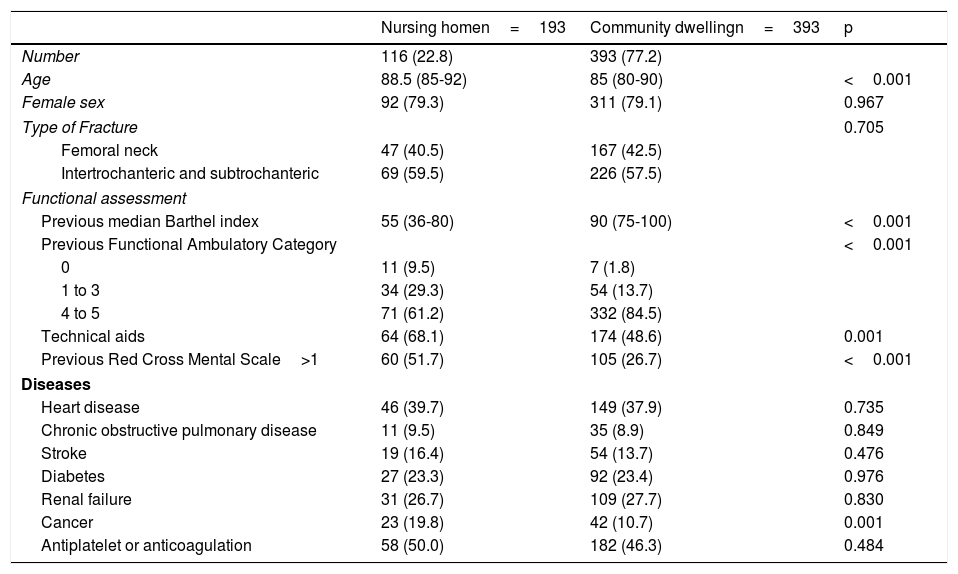
Task: Click the Female sex row label
Action: click(x=63, y=103)
